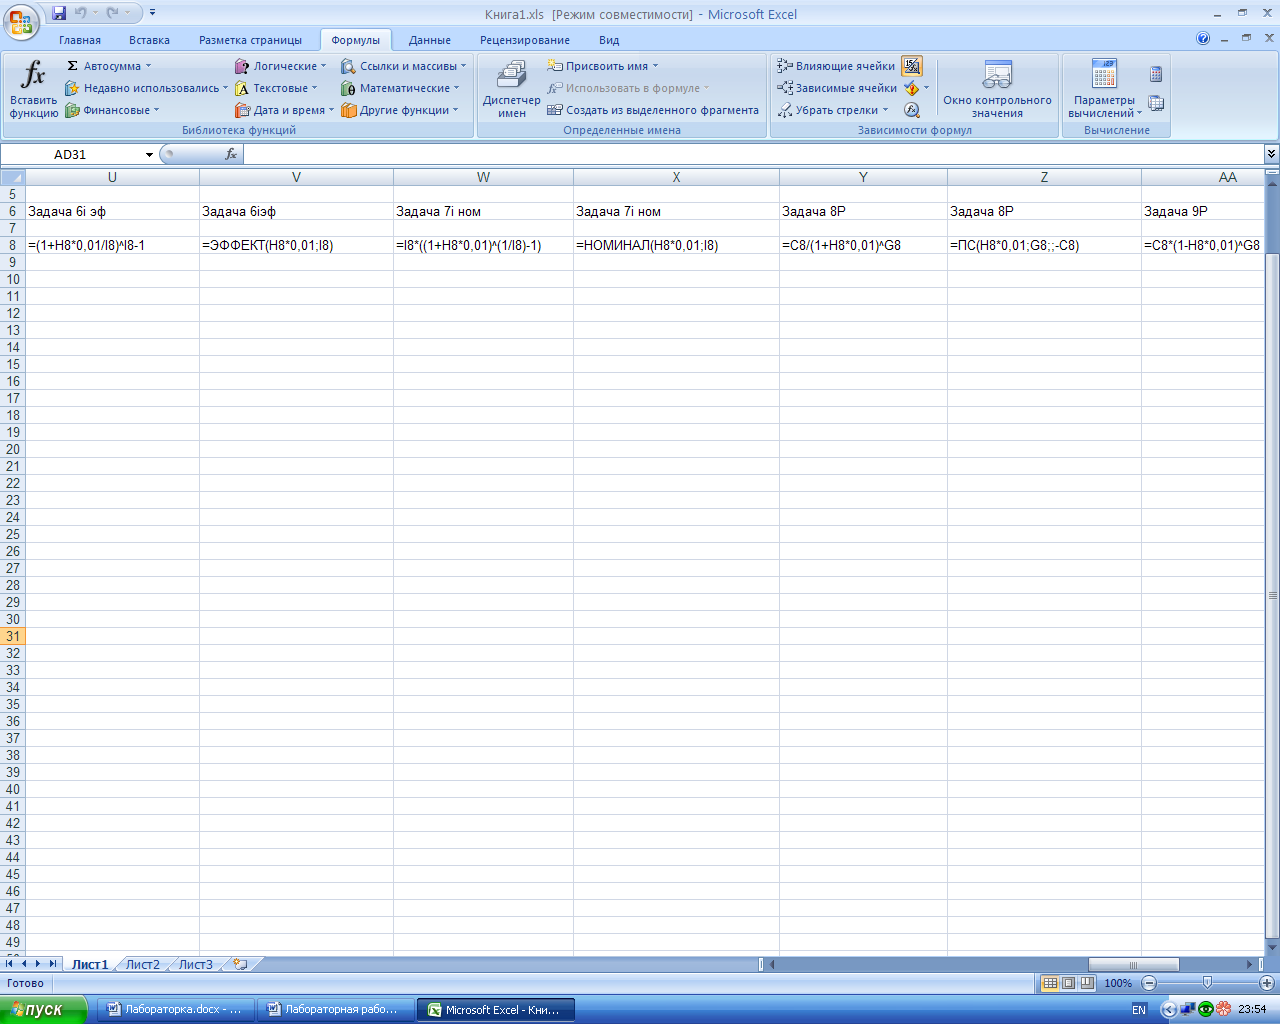Open the Логические functions dropdown
Screen dimensions: 1280x1024
pos(281,66)
